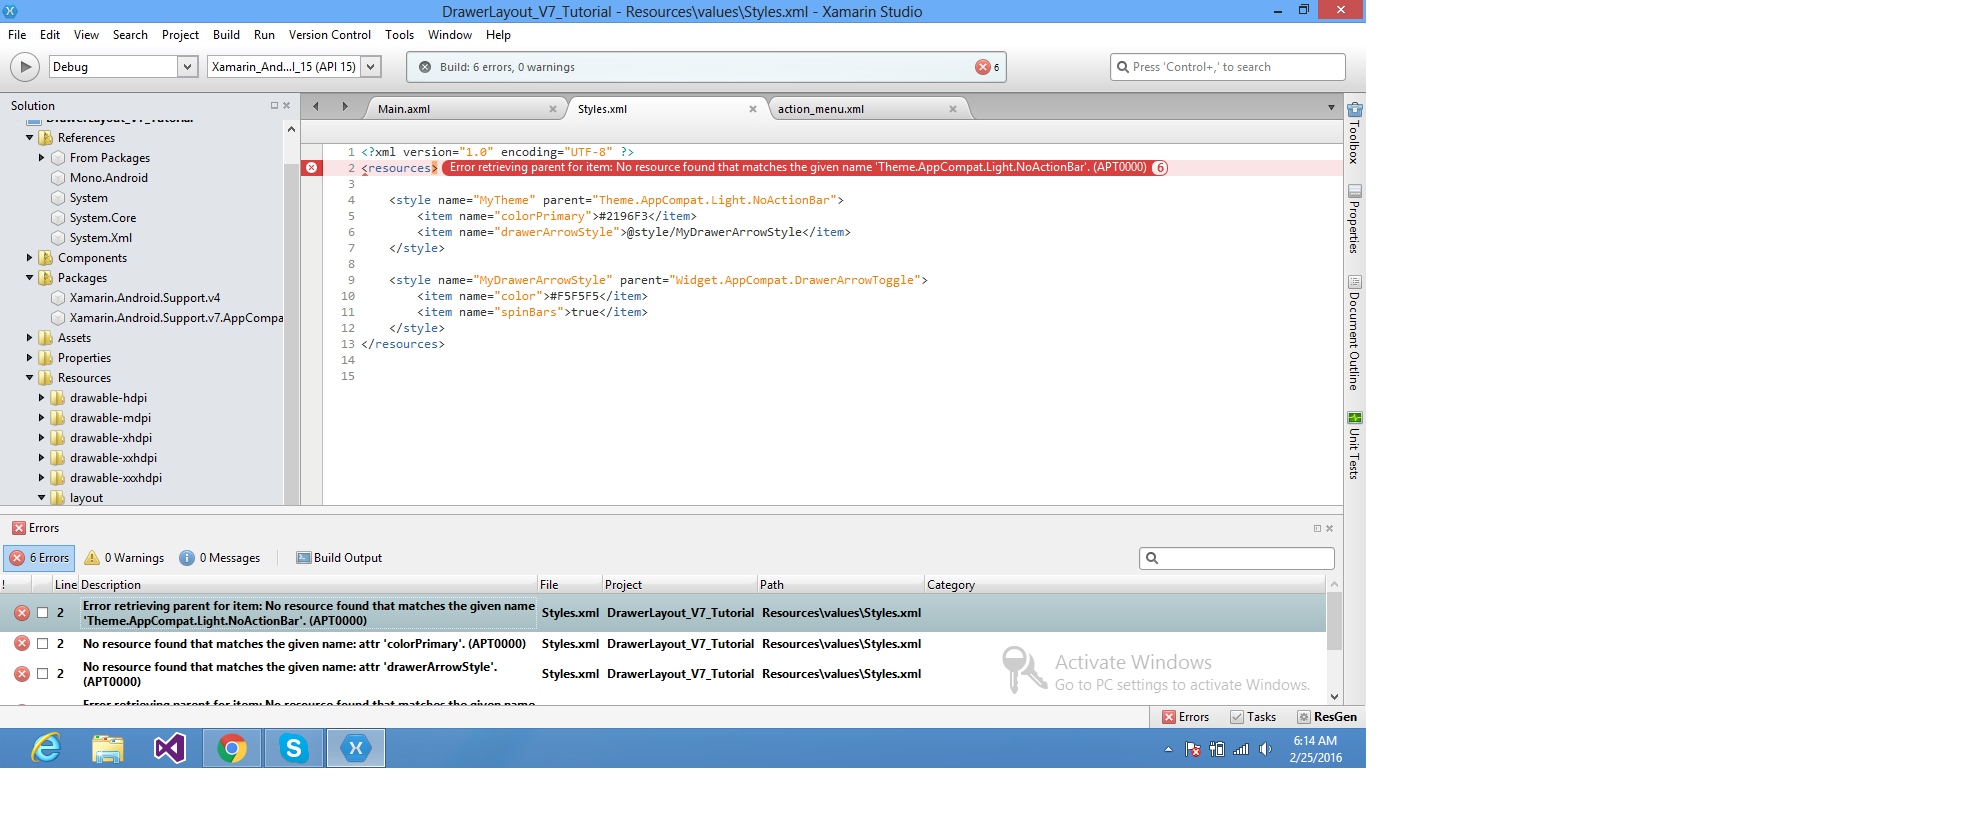
Task: Open the Build Output view
Action: click(339, 558)
